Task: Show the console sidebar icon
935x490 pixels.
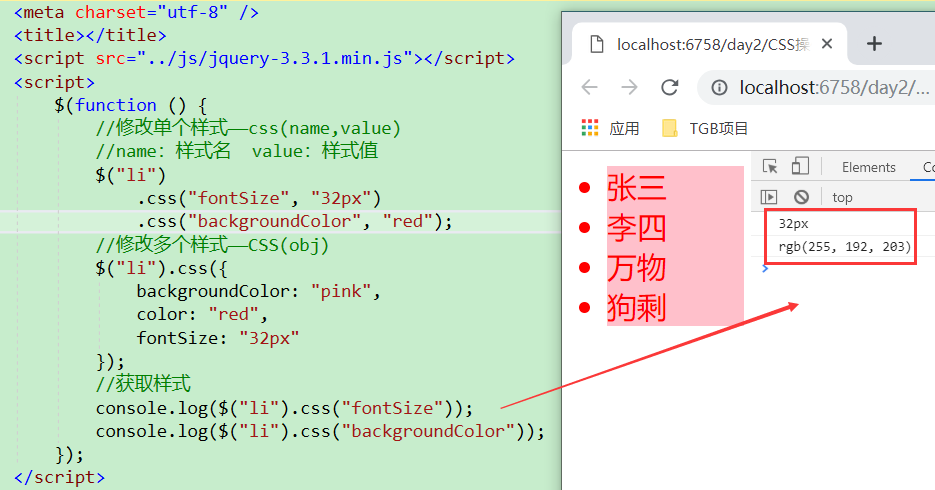Action: point(769,197)
